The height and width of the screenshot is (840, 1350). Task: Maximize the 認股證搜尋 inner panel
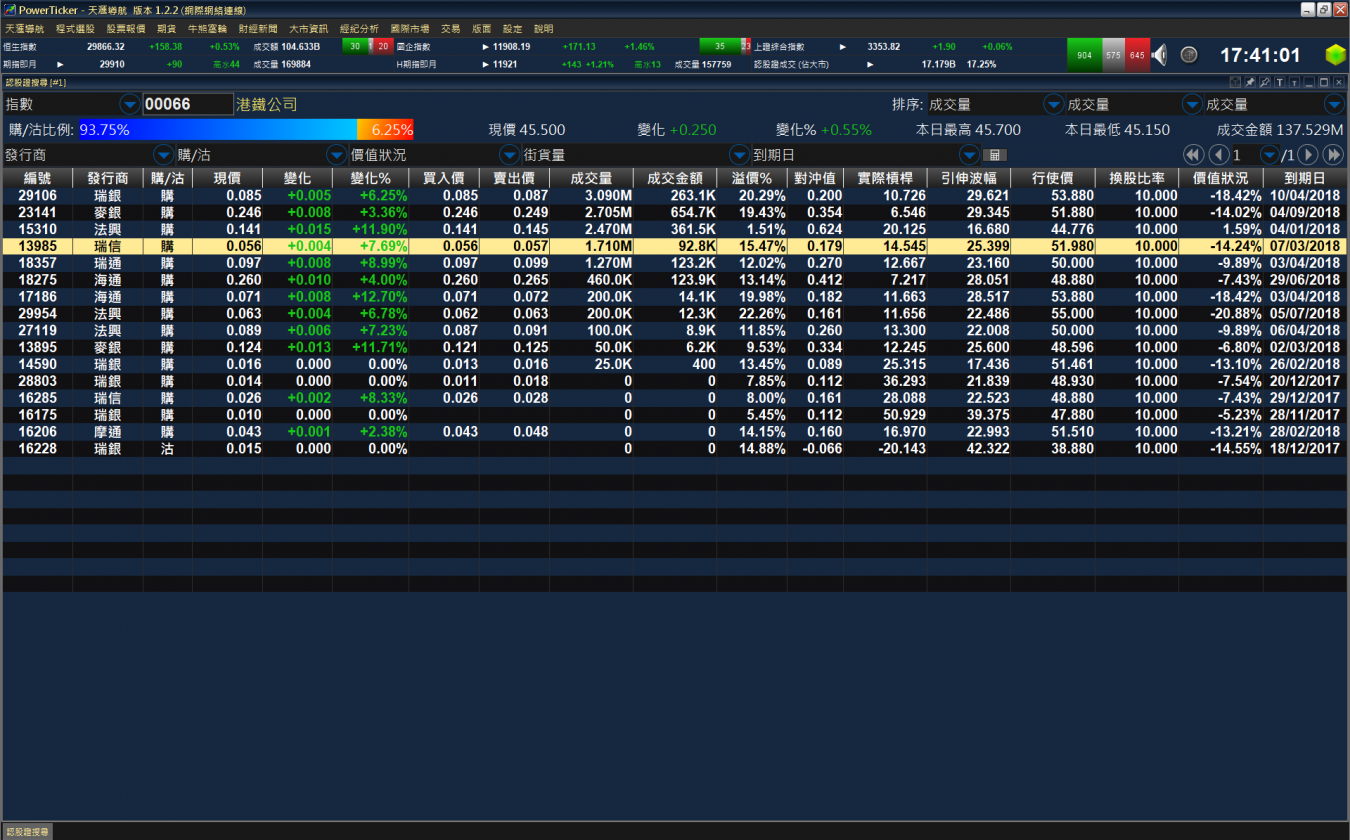1324,82
